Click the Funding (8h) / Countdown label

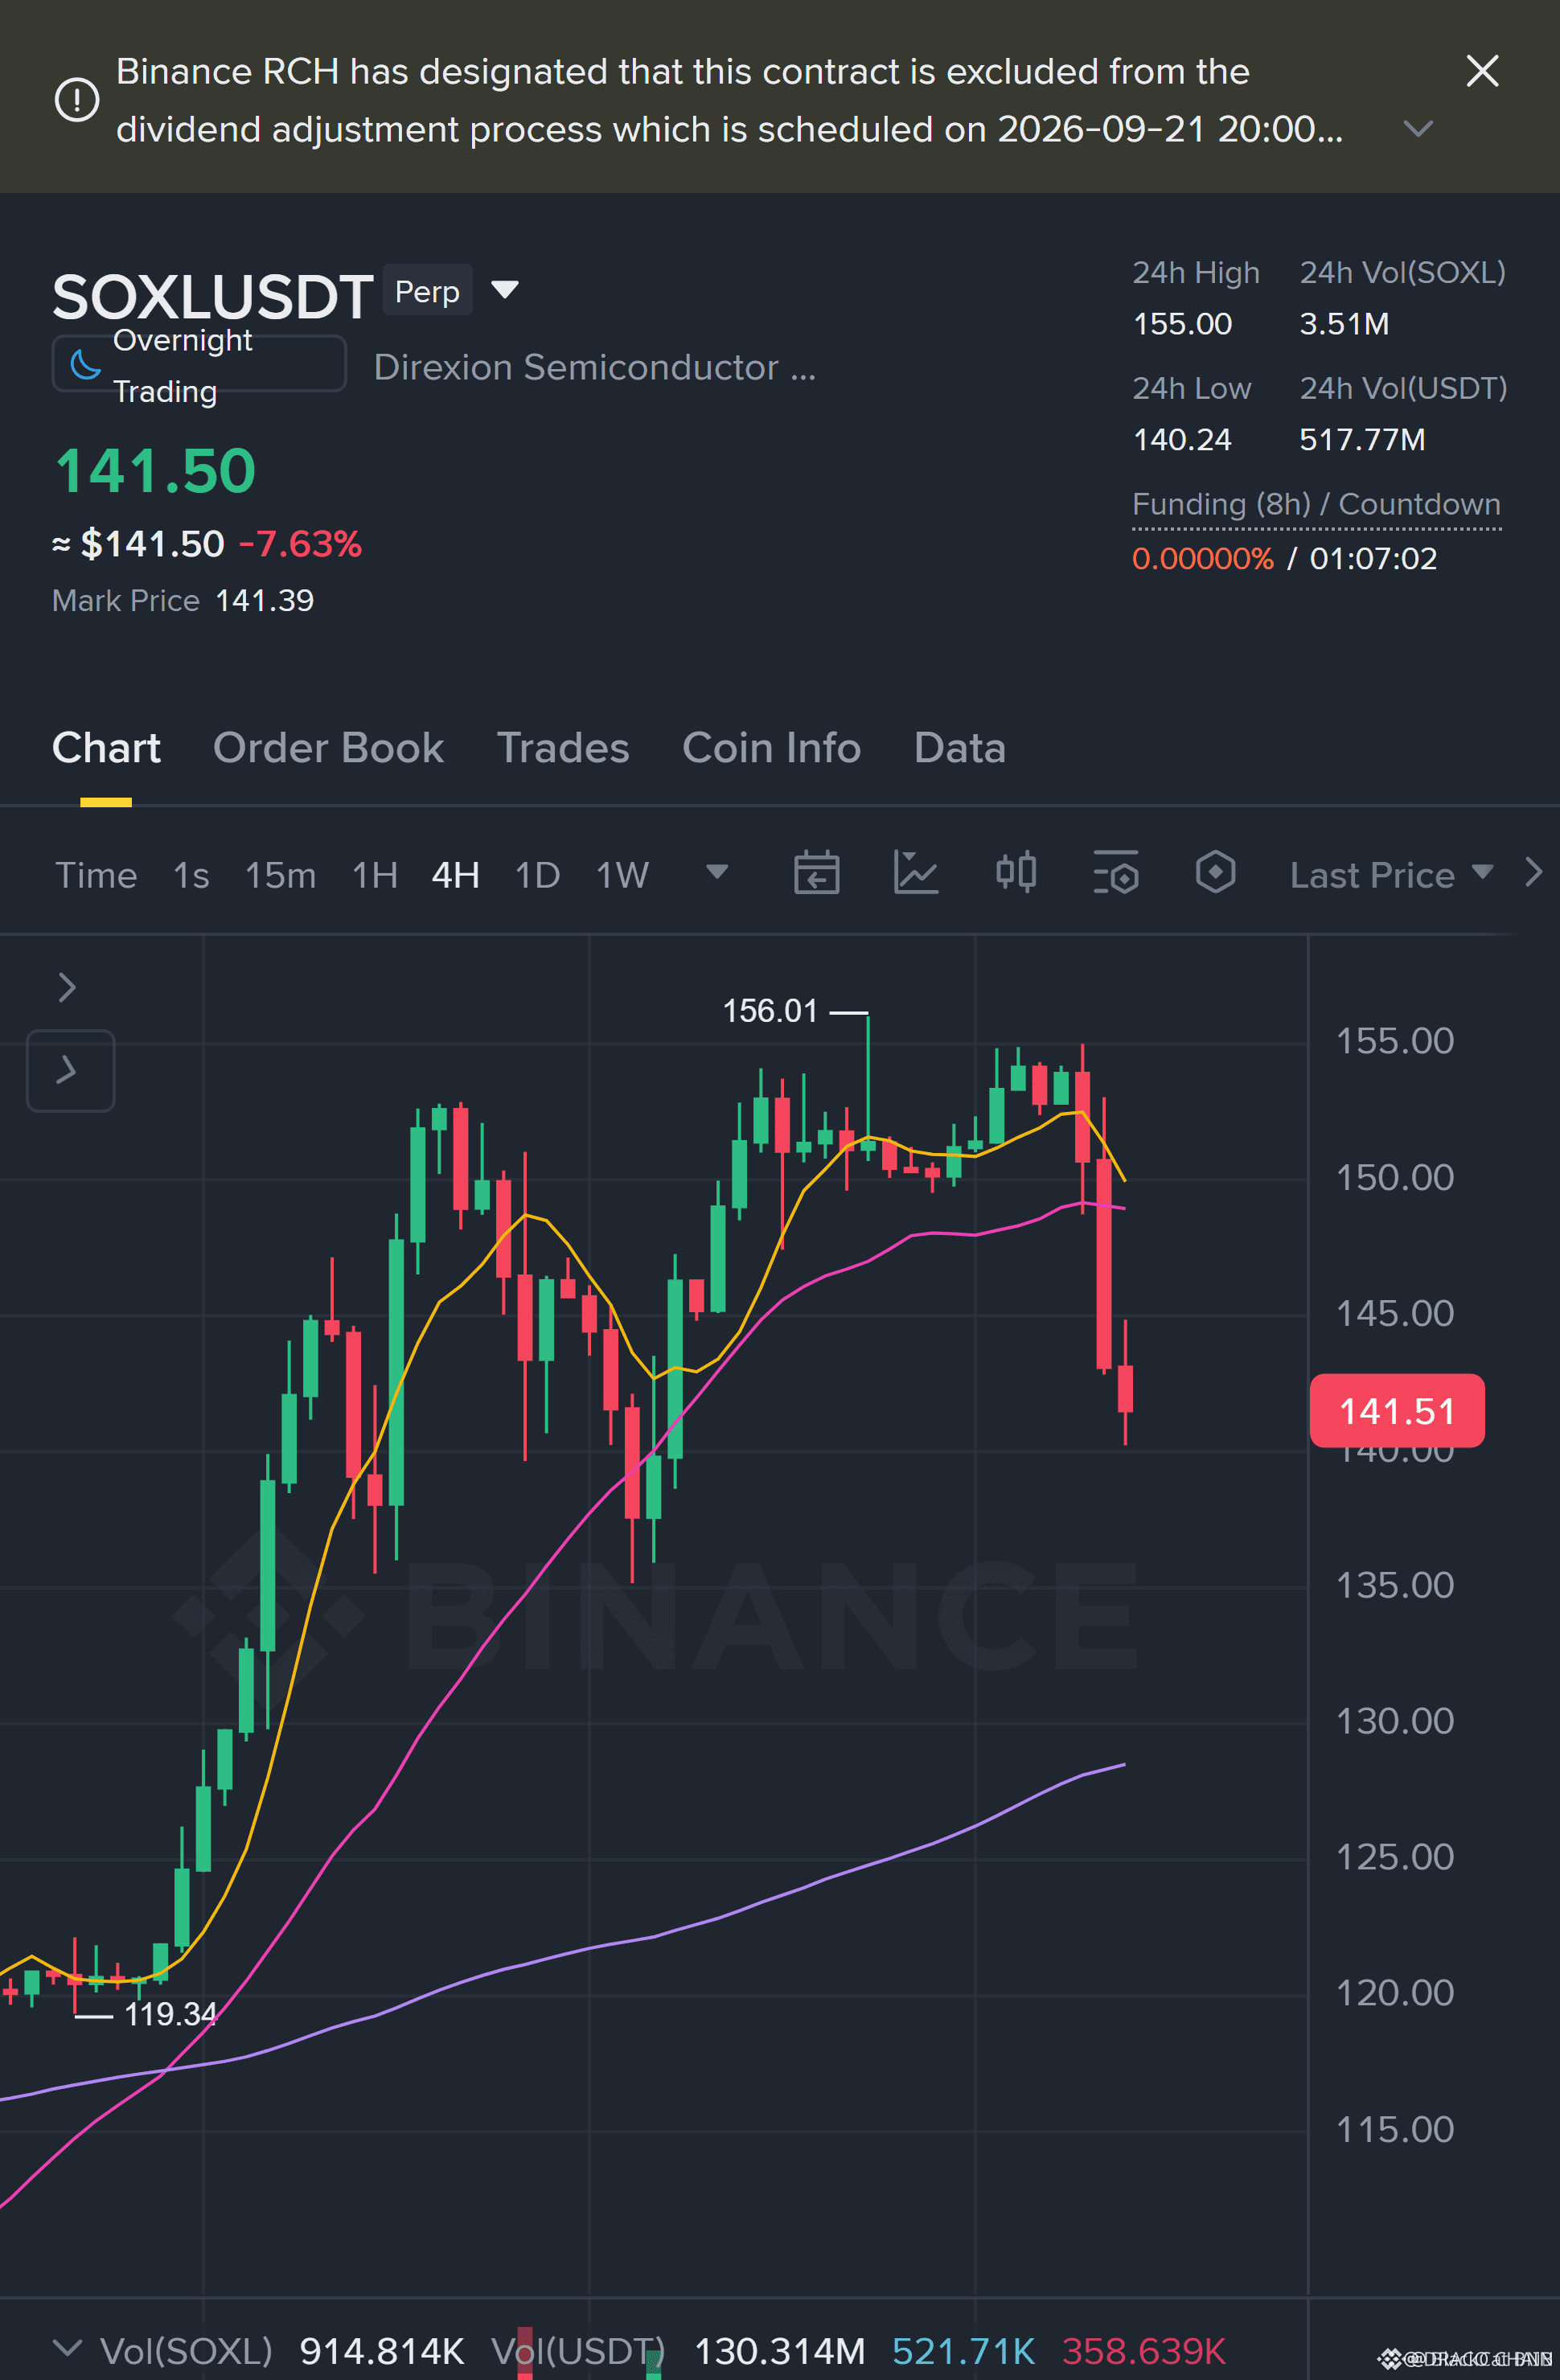[x=1316, y=505]
